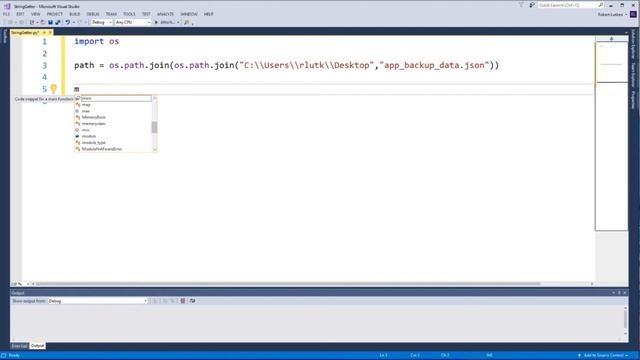Close the Output panel
This screenshot has height=360, width=640.
click(624, 293)
